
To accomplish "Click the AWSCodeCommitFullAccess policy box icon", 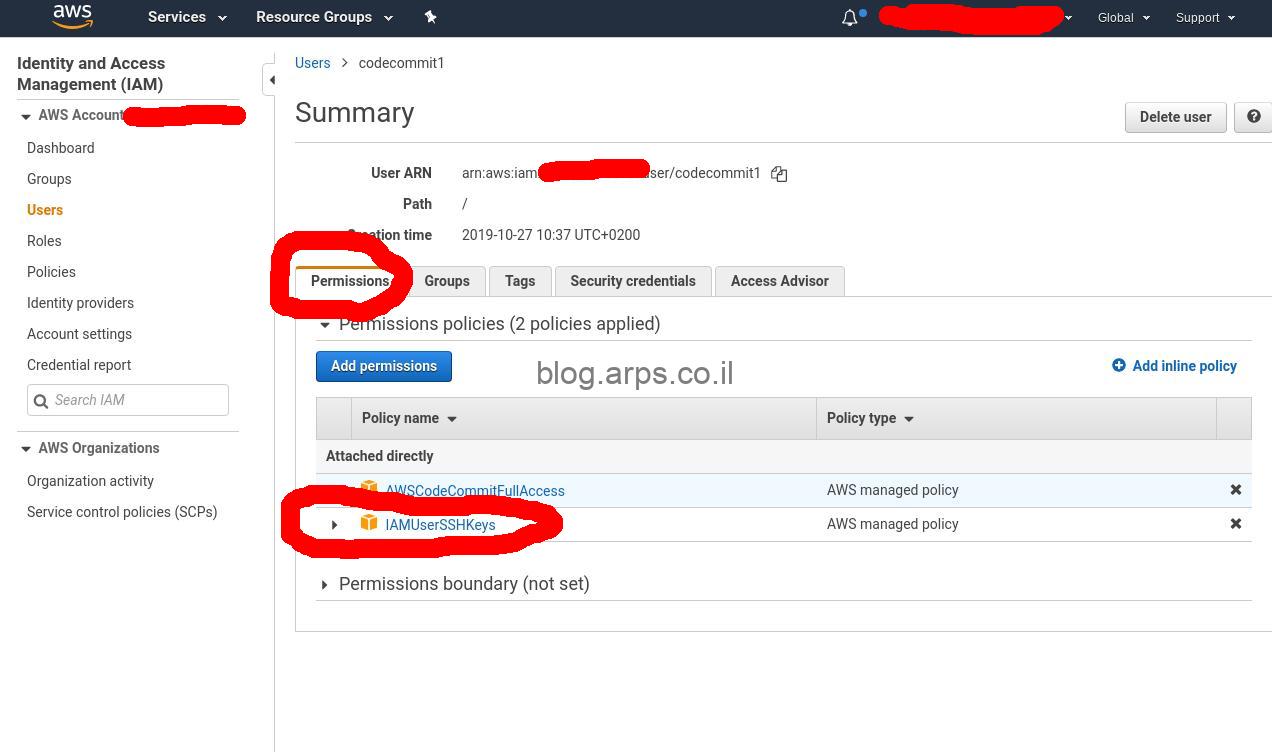I will pos(369,489).
